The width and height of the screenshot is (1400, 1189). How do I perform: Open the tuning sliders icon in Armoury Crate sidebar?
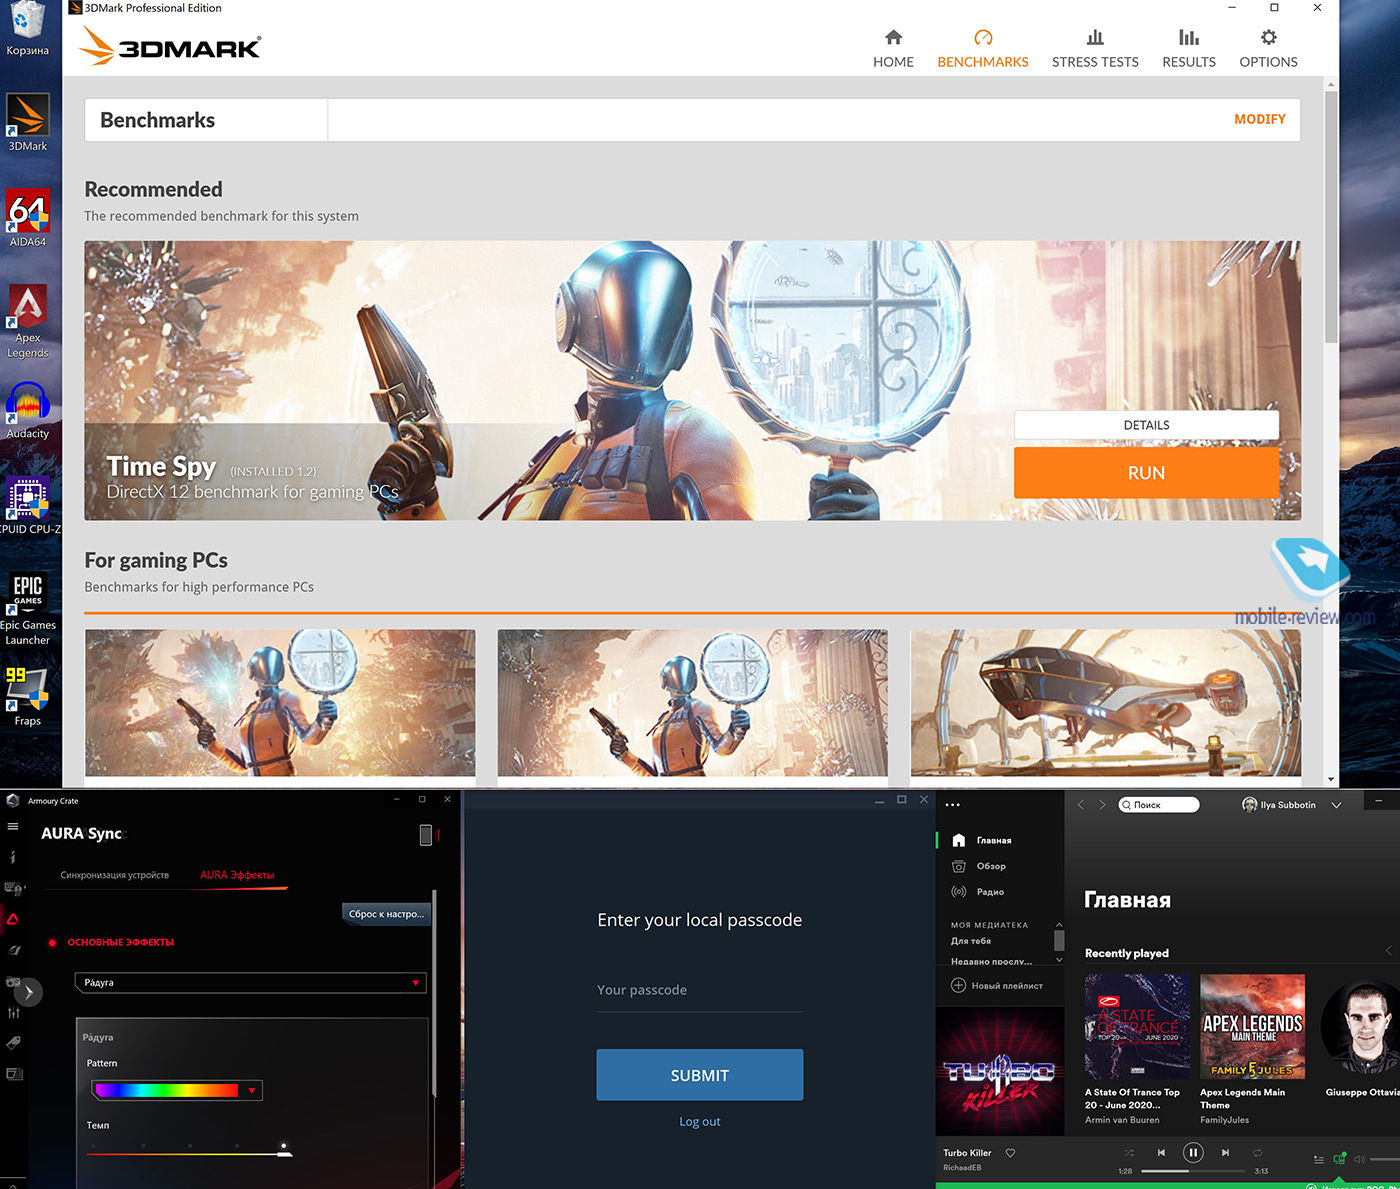click(13, 1012)
